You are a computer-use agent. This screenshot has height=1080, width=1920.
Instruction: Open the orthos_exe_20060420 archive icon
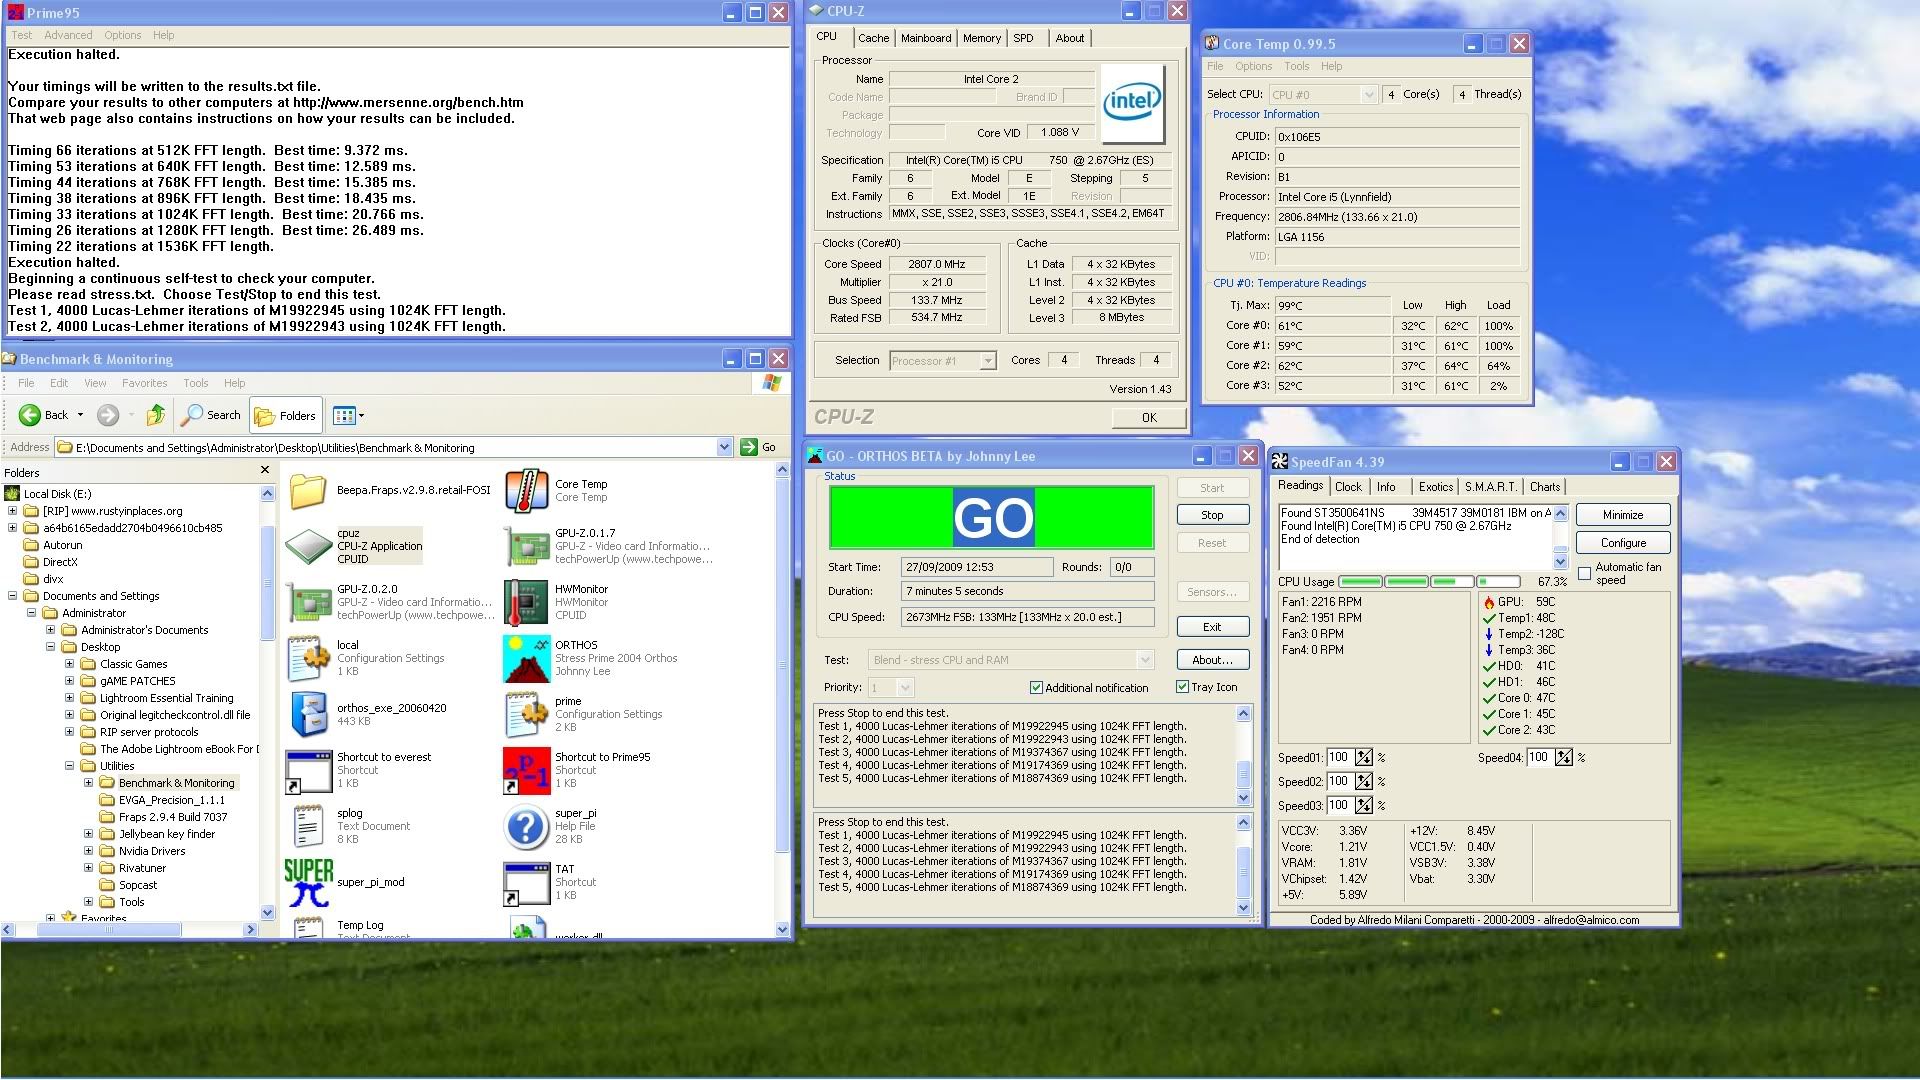click(x=308, y=714)
